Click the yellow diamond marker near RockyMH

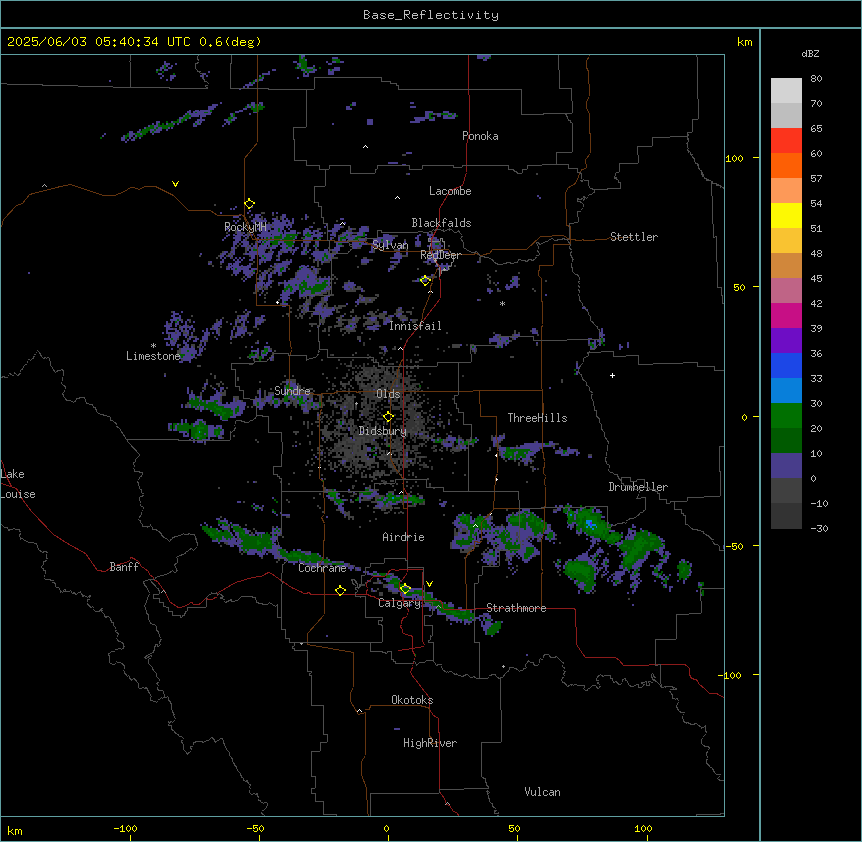(x=249, y=204)
